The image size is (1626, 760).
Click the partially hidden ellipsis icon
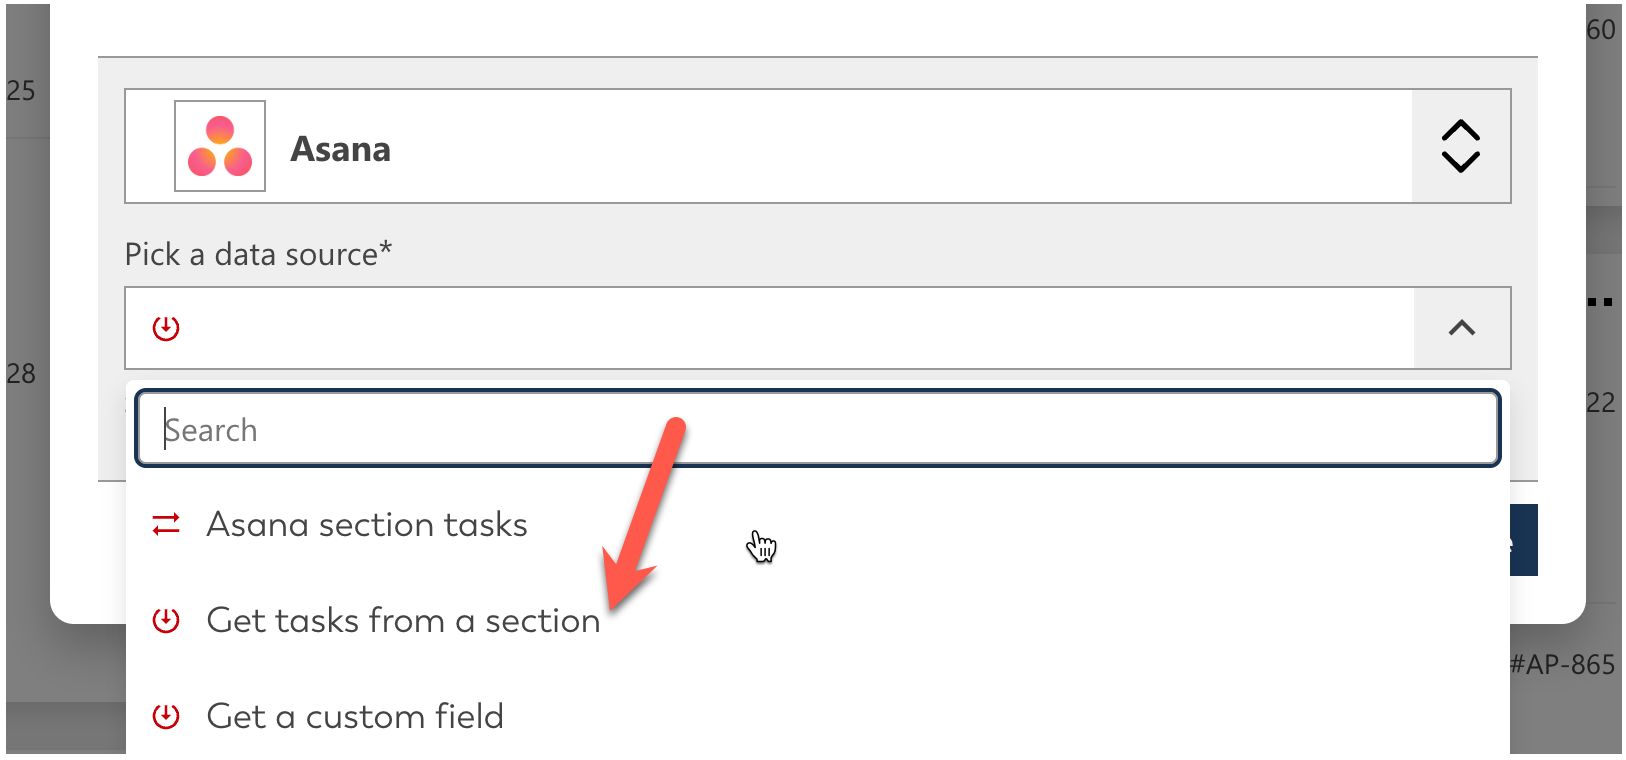click(x=1602, y=301)
